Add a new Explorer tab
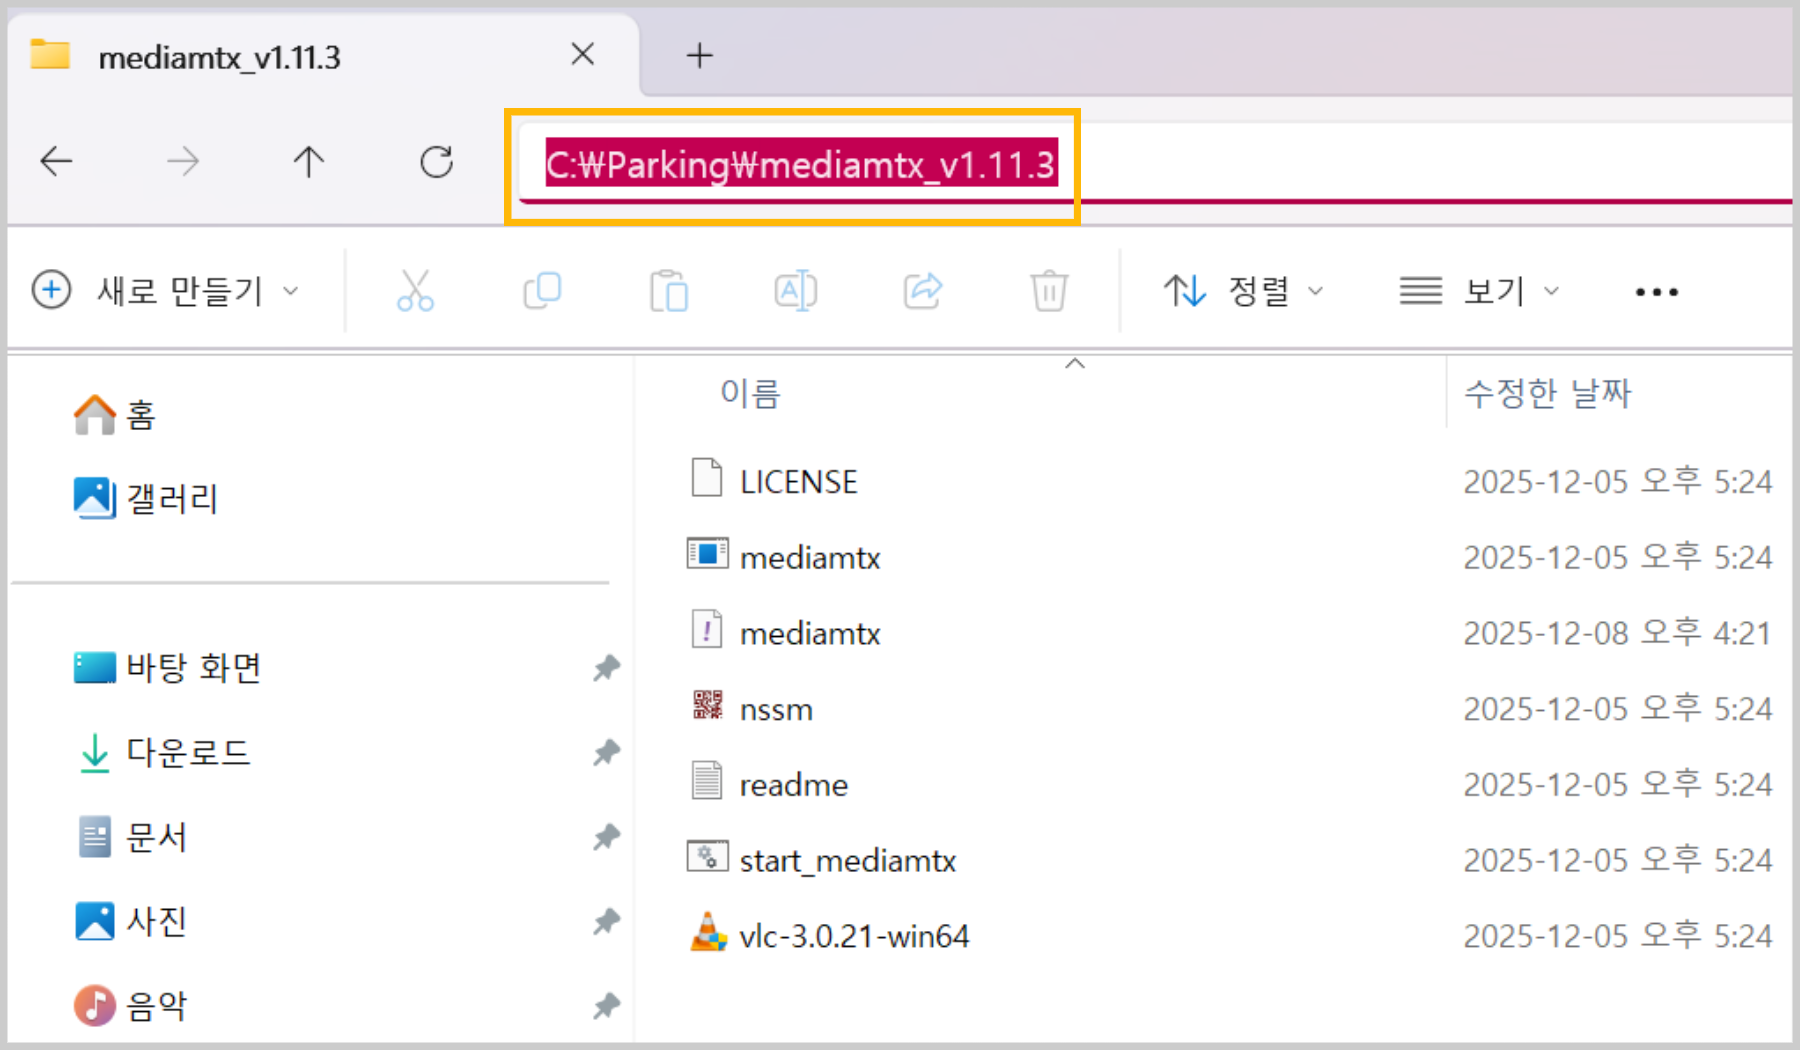 coord(700,55)
